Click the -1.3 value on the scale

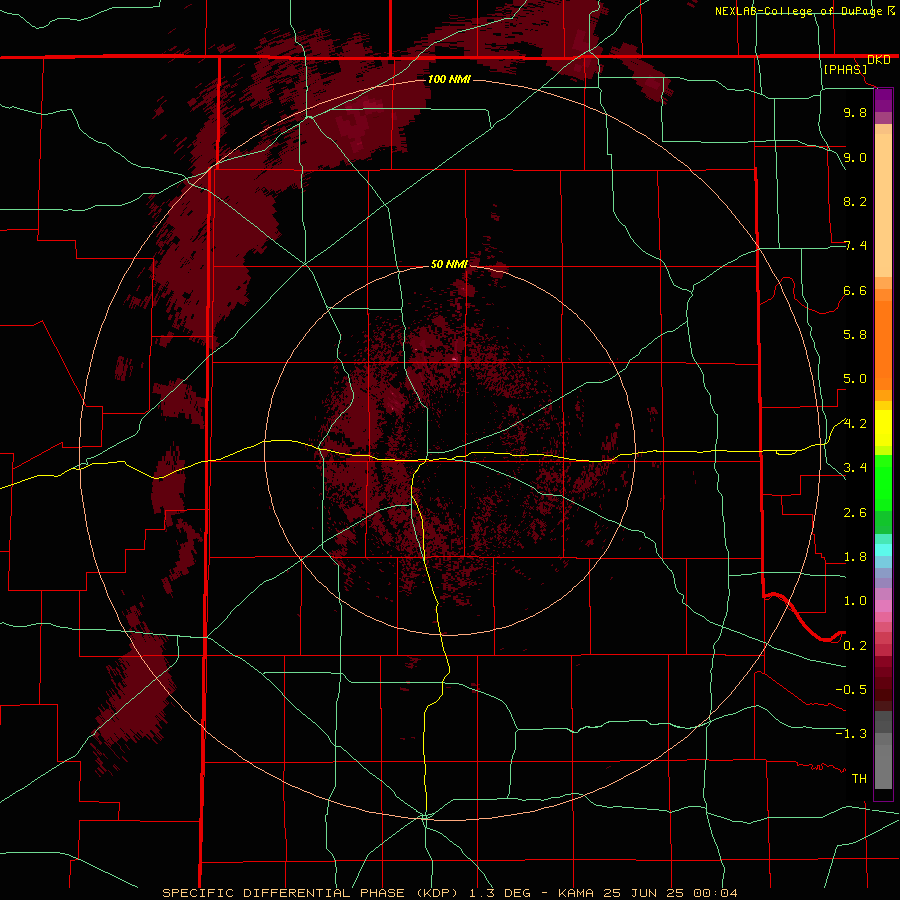point(851,734)
